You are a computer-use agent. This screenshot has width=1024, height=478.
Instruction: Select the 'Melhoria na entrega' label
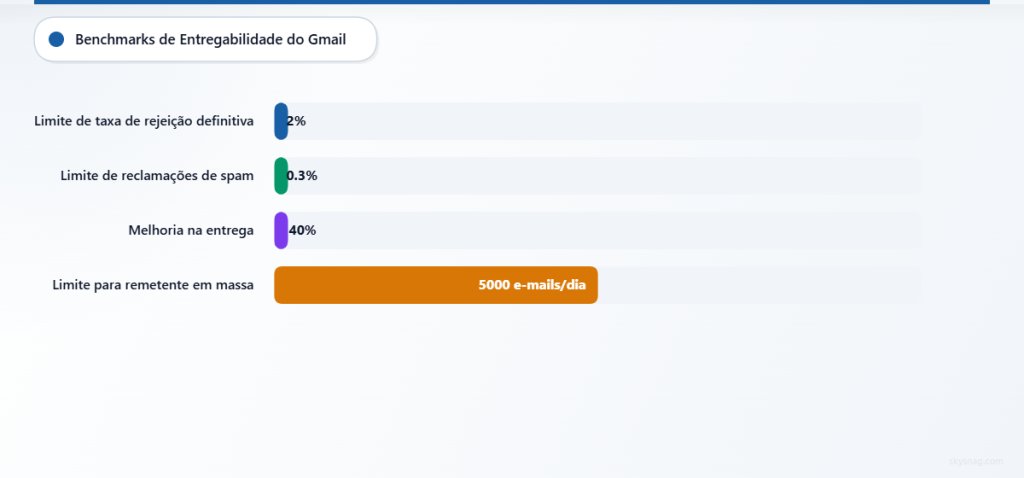(191, 230)
